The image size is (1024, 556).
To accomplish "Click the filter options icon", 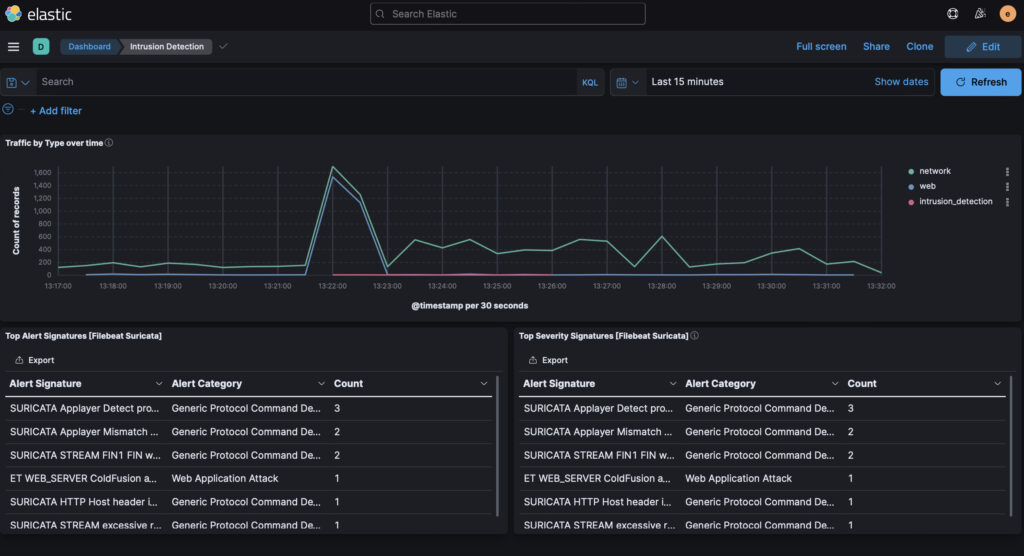I will pos(9,109).
